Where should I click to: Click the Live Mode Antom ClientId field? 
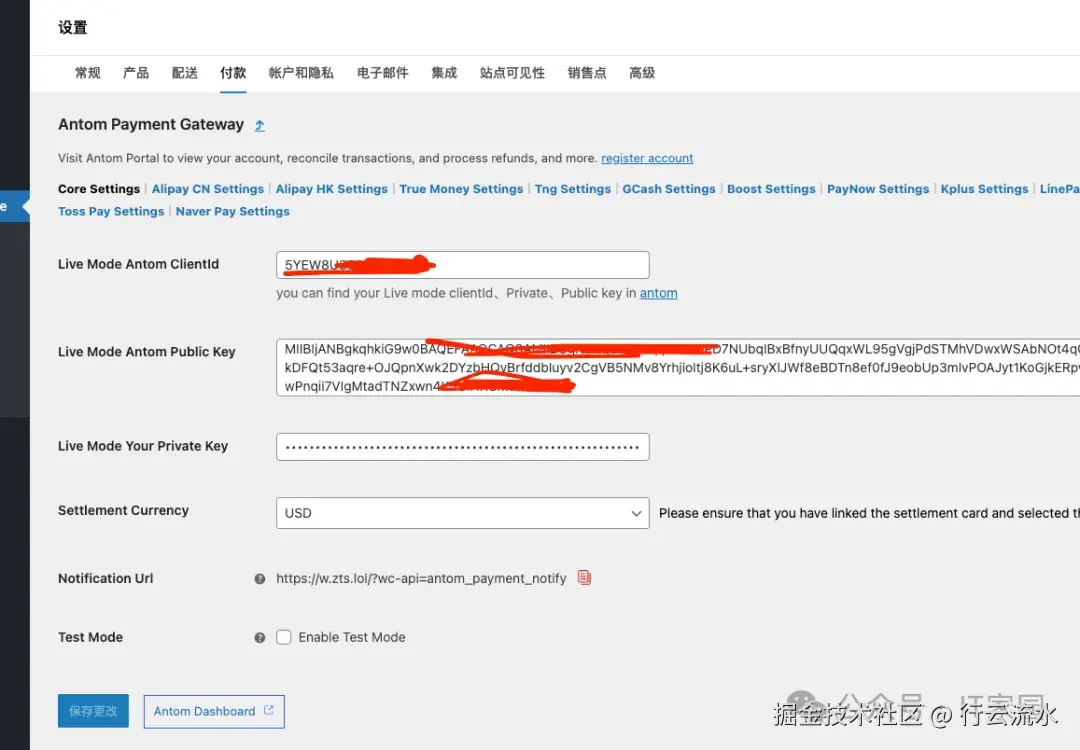[x=462, y=264]
